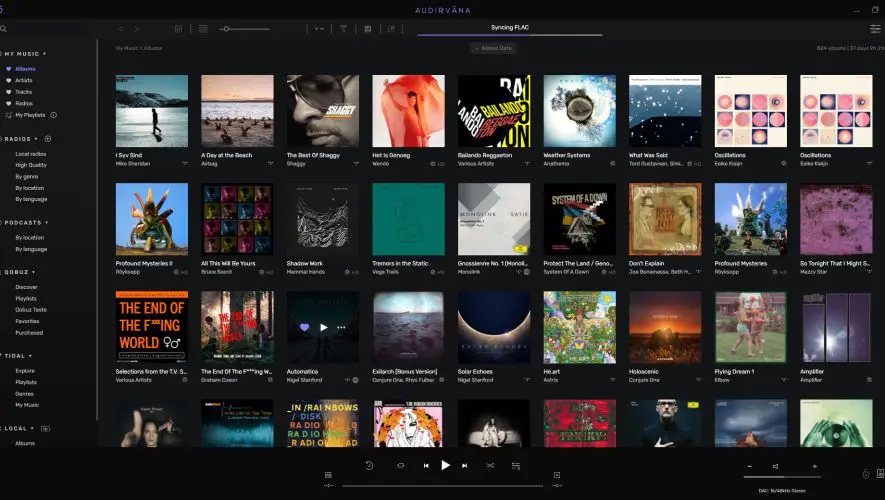885x500 pixels.
Task: Skip to the previous track
Action: tap(426, 466)
